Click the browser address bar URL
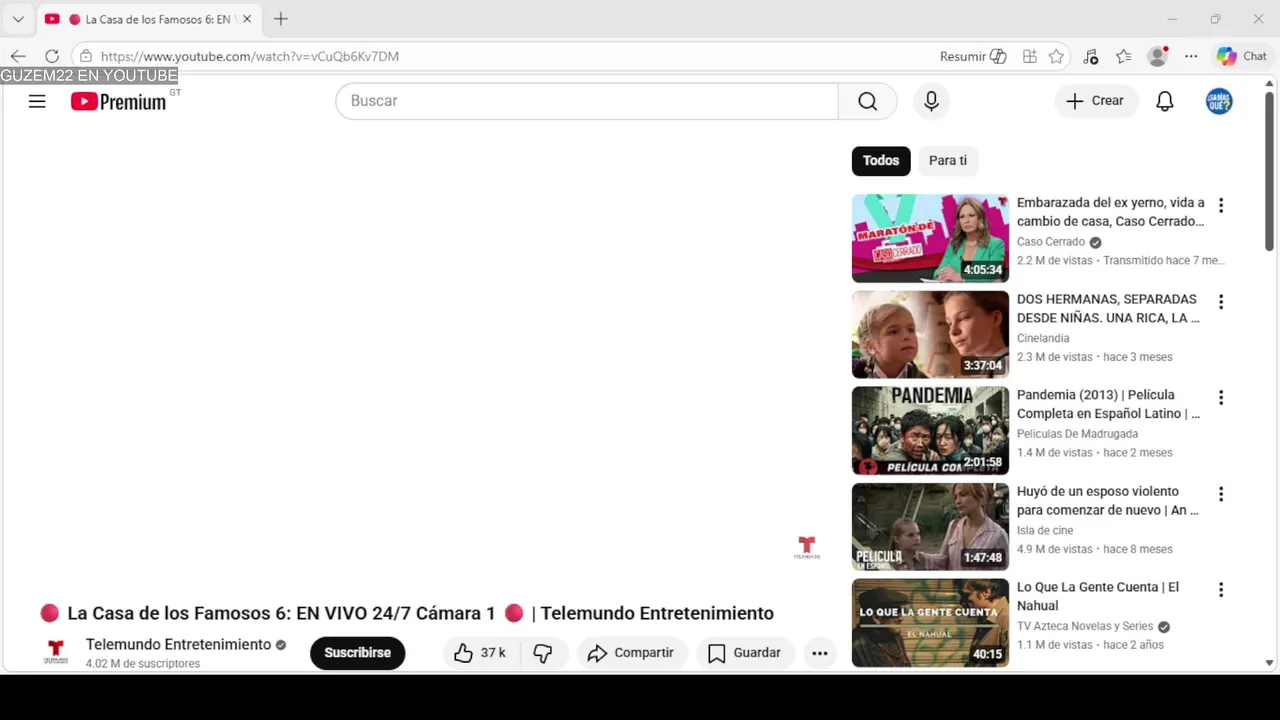Image resolution: width=1280 pixels, height=720 pixels. 250,56
